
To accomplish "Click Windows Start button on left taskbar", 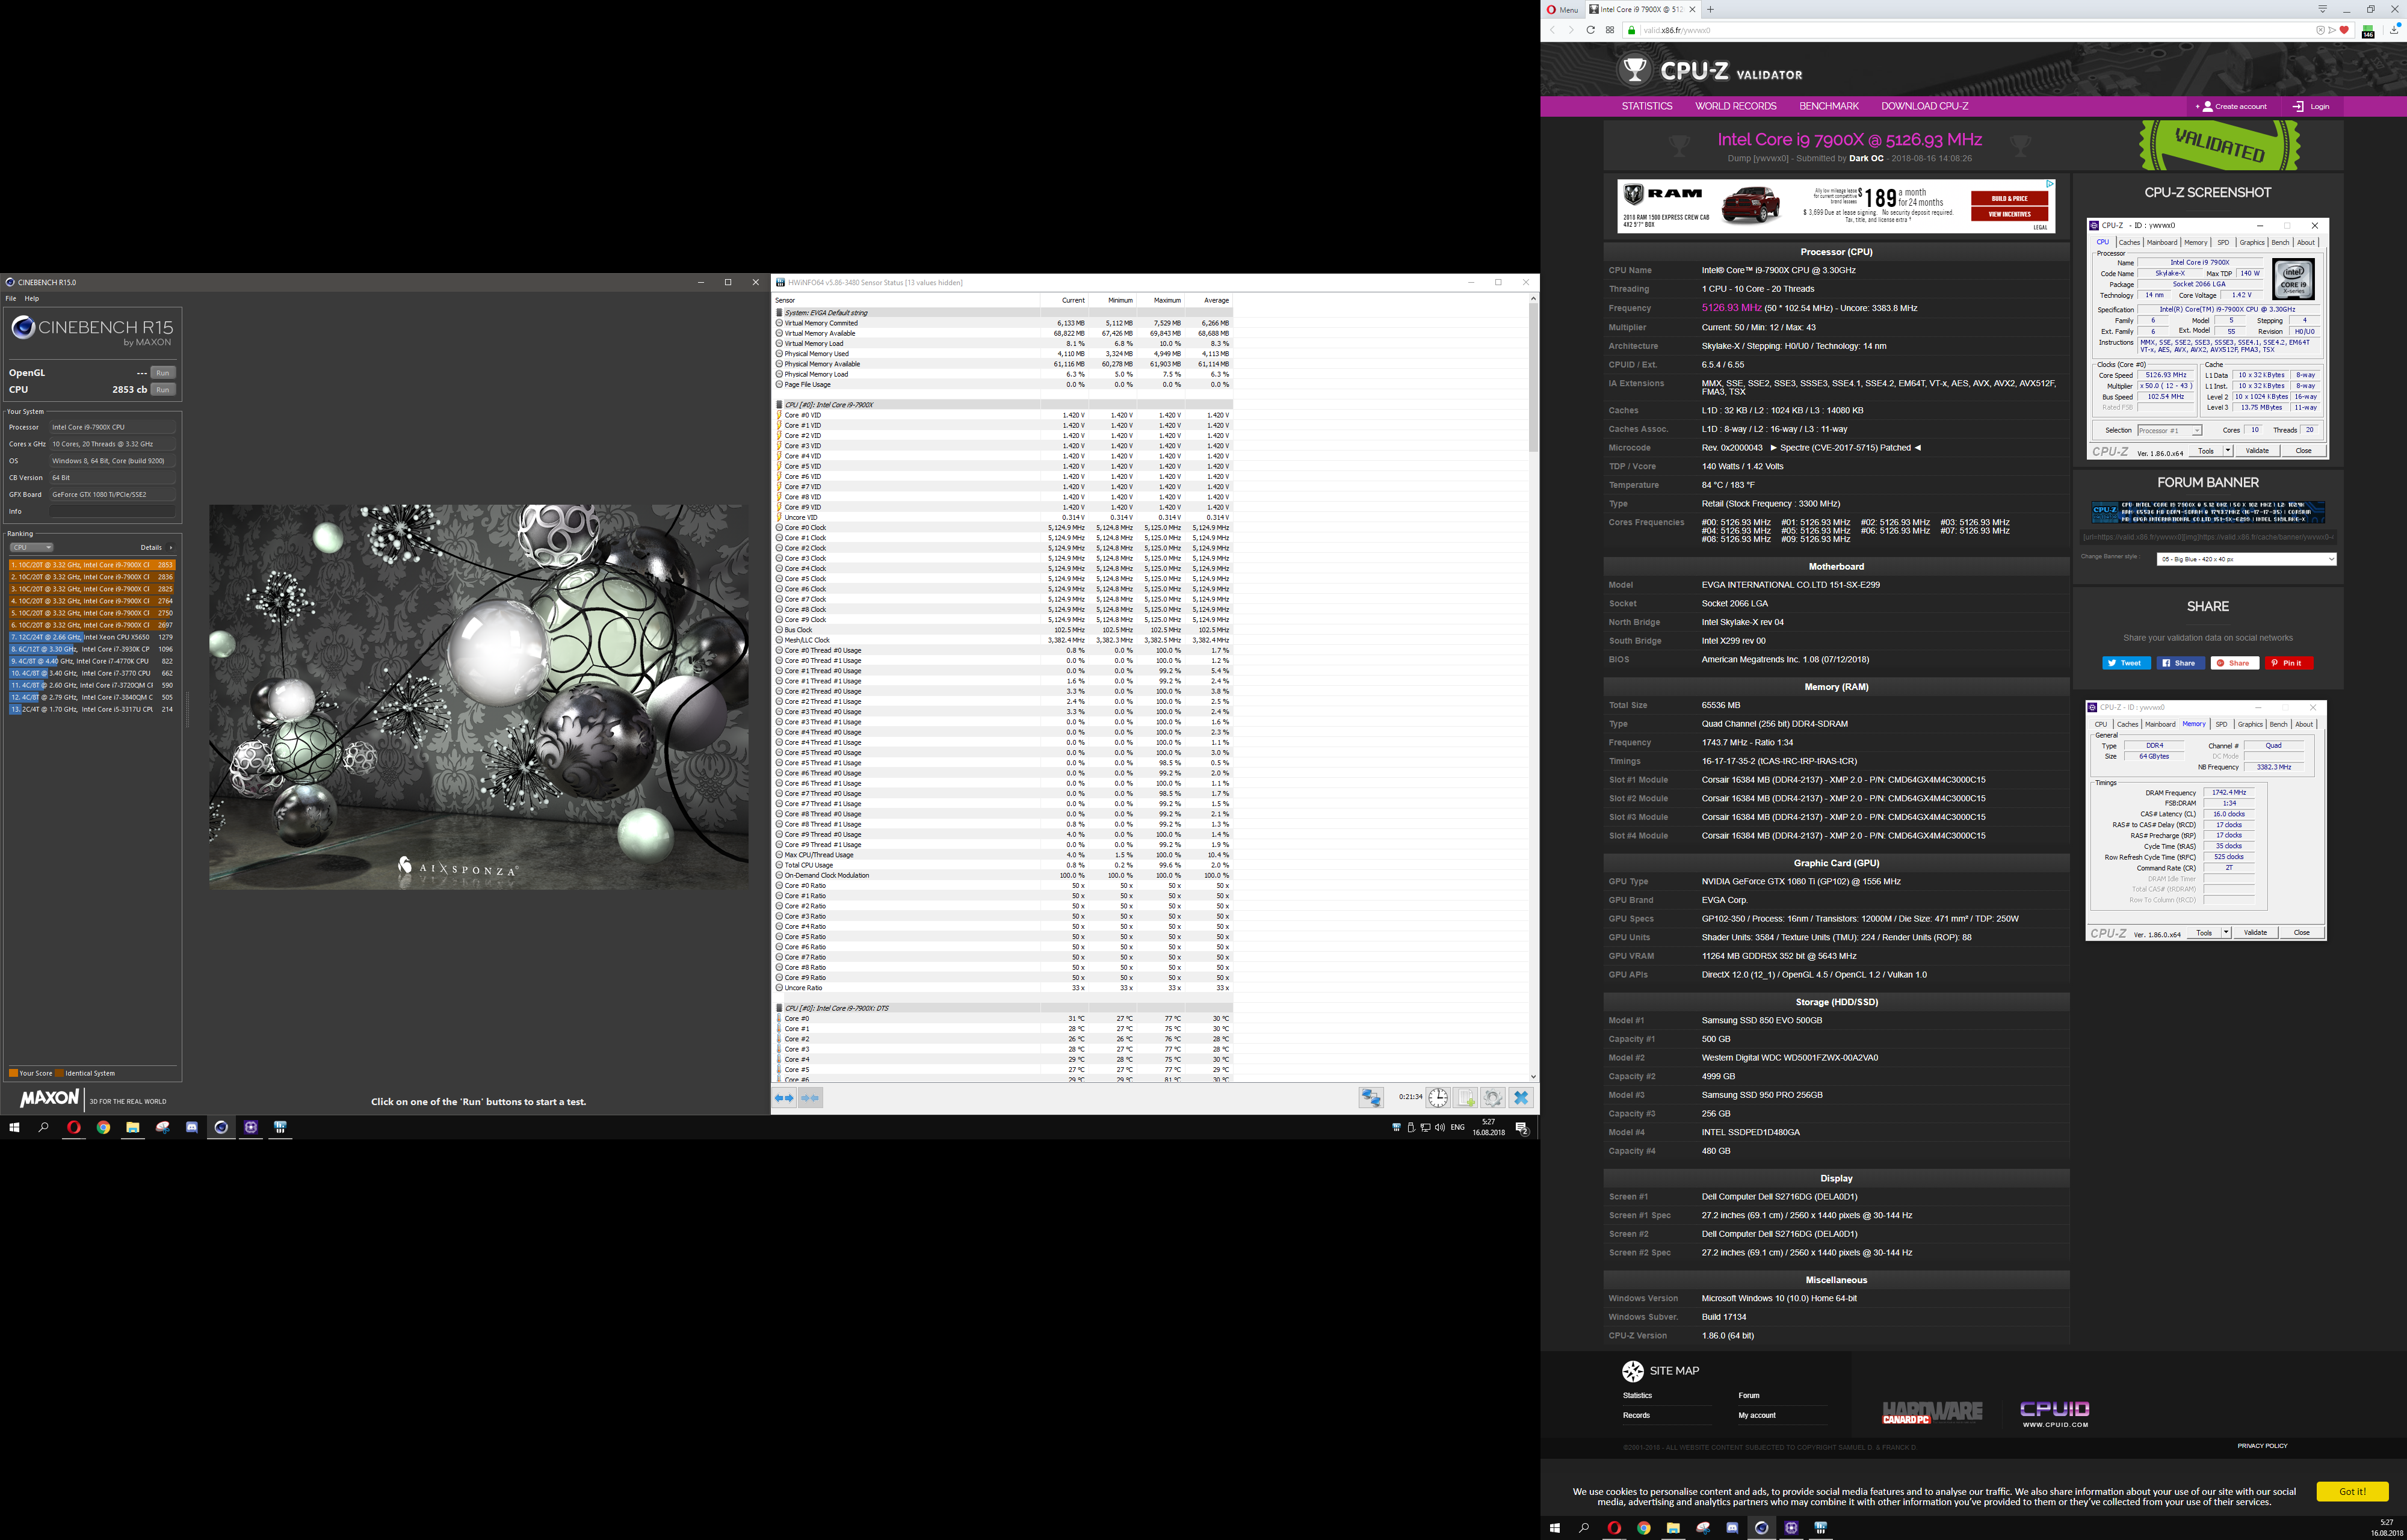I will (14, 1127).
